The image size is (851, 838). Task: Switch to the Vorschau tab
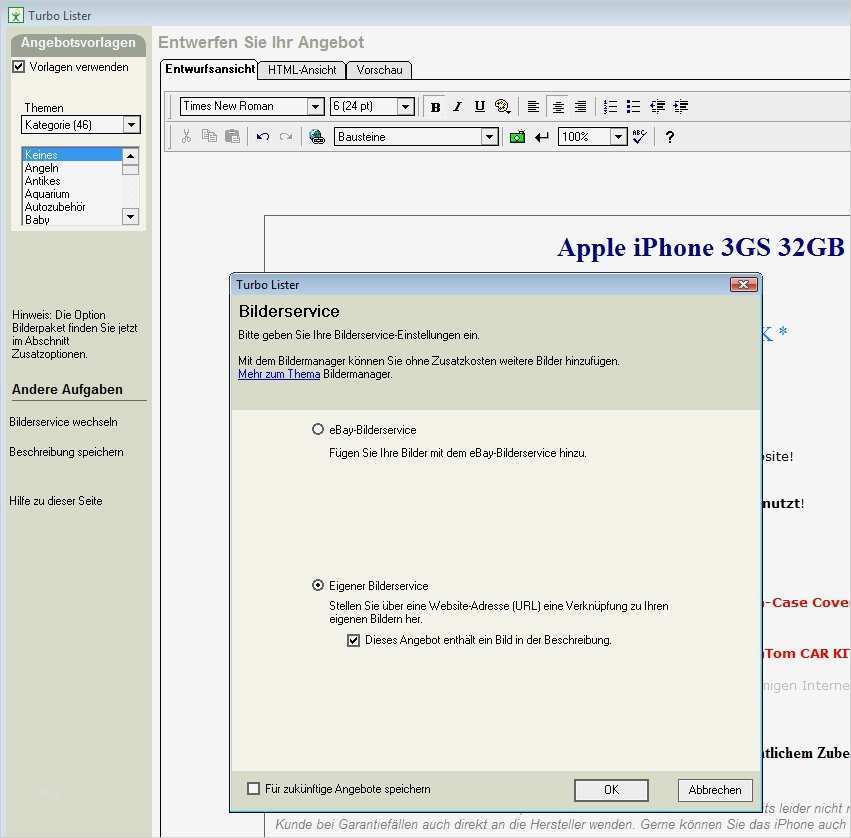pyautogui.click(x=379, y=70)
